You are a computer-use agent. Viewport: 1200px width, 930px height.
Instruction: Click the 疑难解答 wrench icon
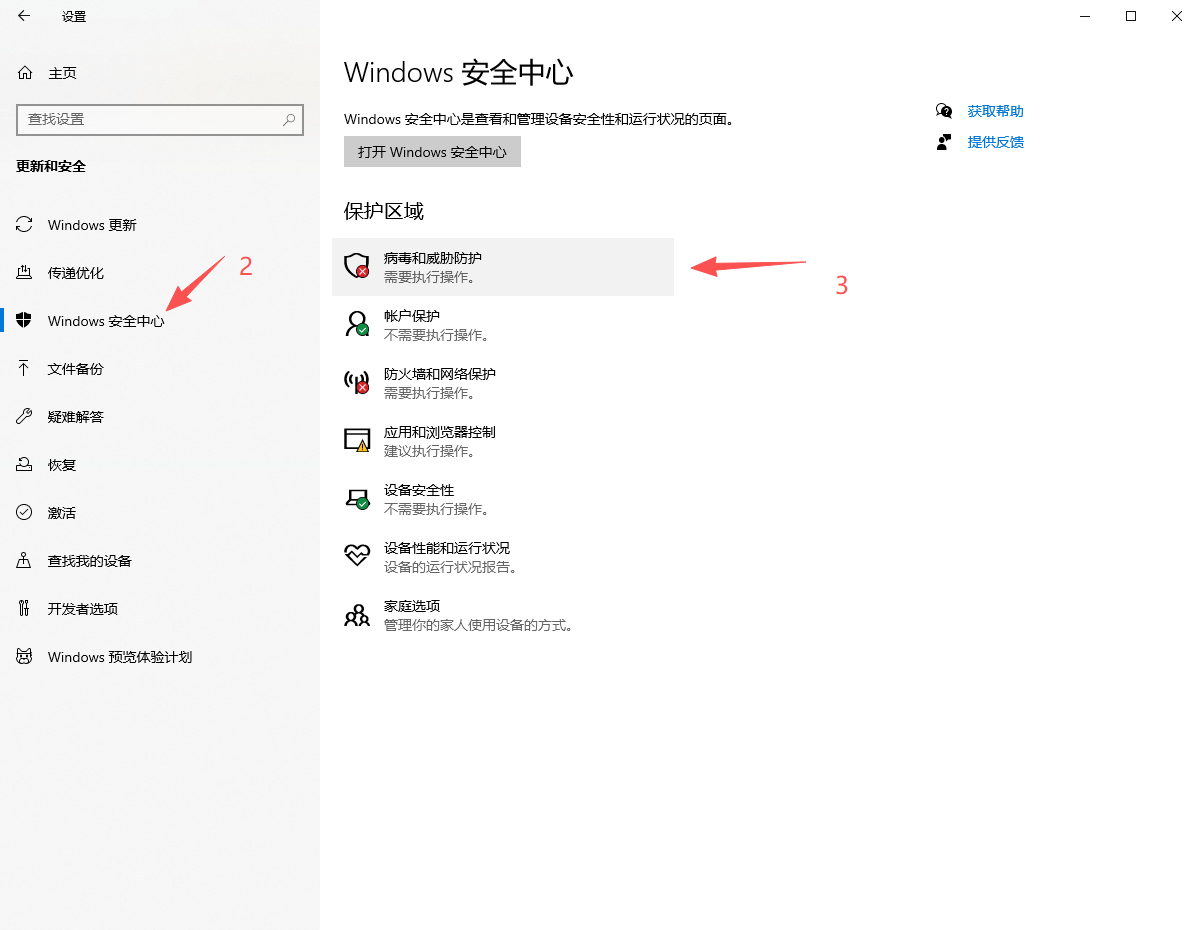[x=24, y=417]
